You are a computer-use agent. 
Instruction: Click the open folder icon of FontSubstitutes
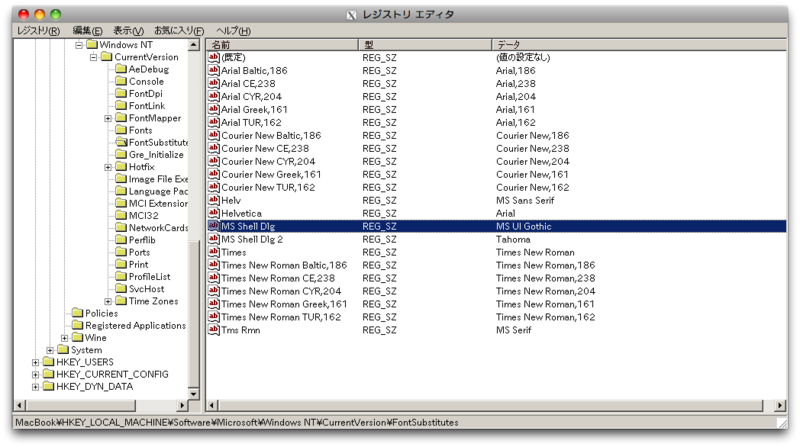tap(121, 142)
